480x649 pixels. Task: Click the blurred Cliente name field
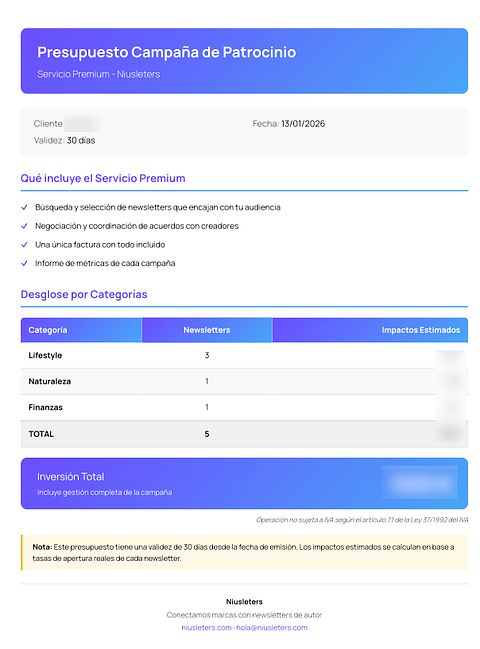83,124
